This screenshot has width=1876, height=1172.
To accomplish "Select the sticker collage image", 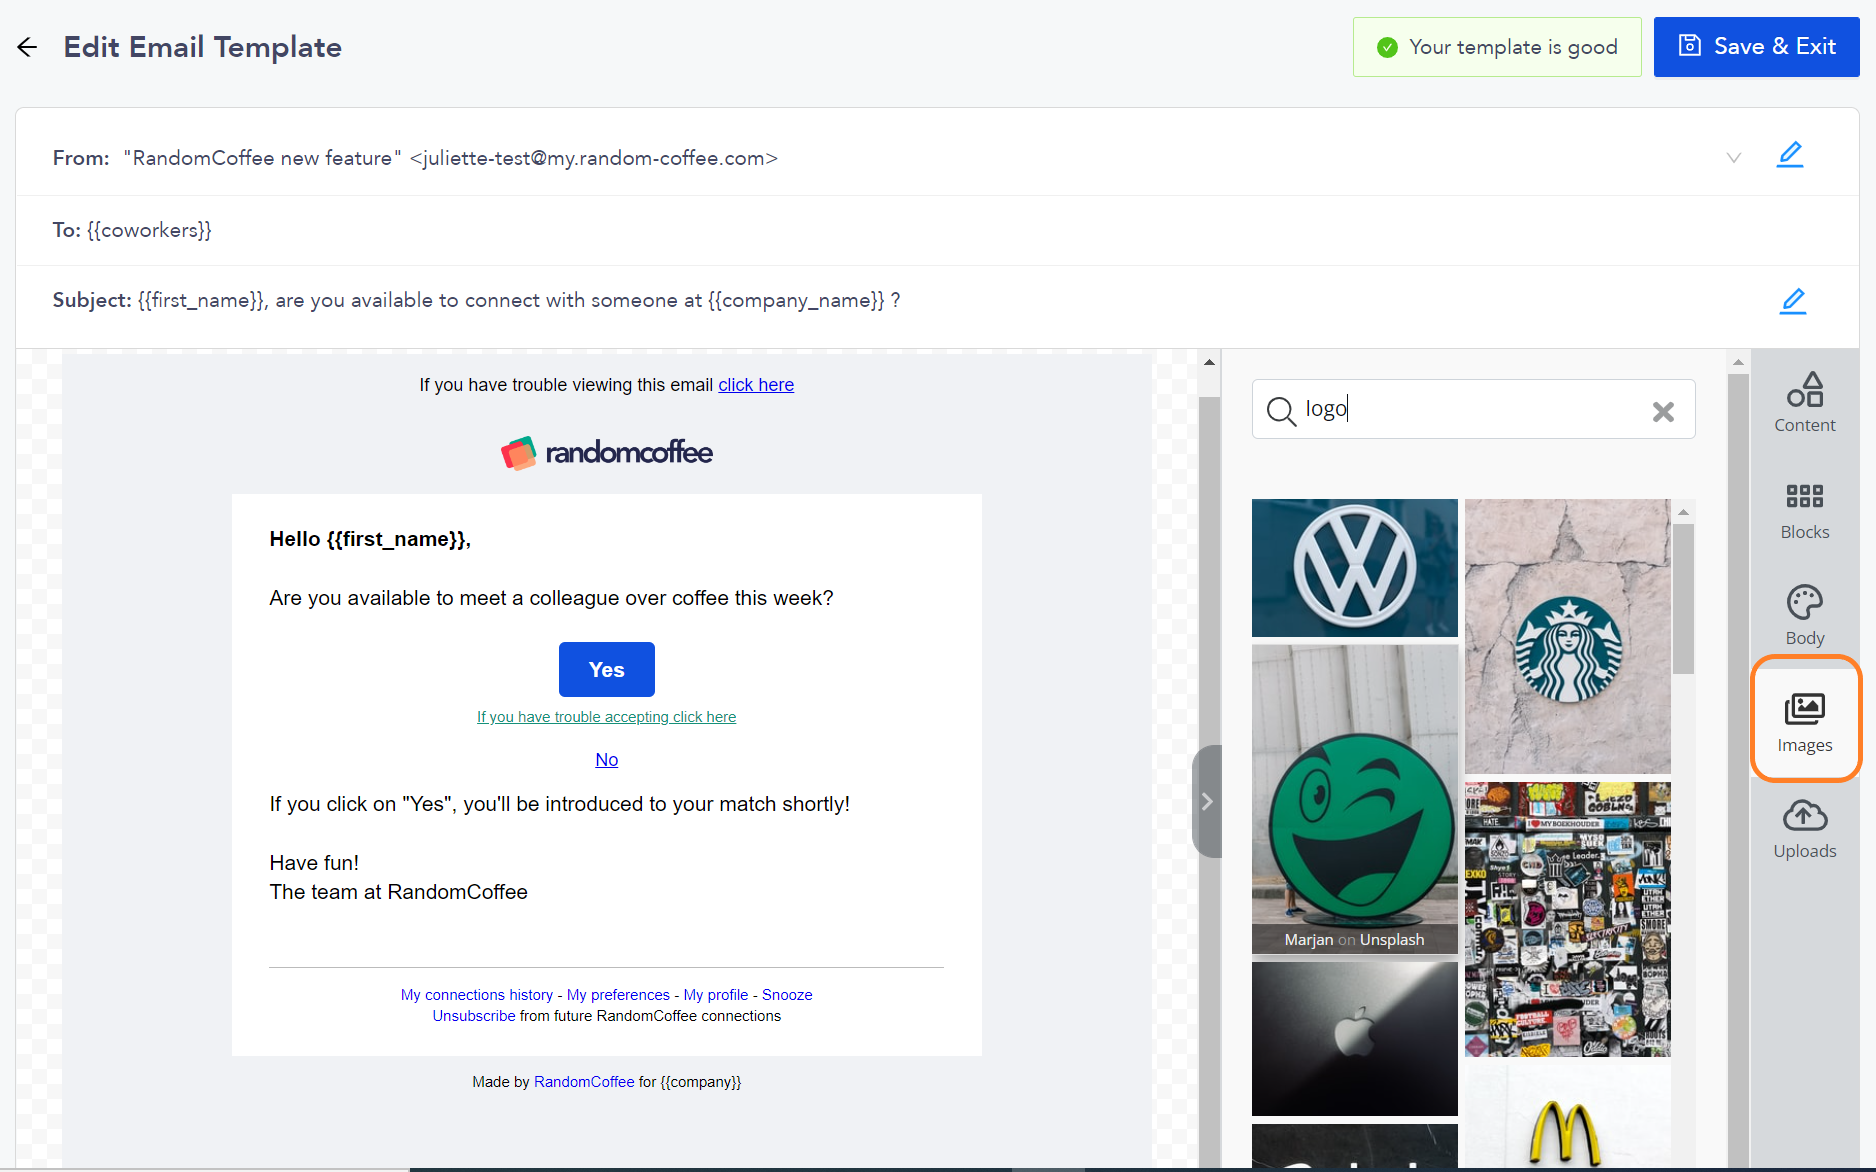I will (1567, 919).
